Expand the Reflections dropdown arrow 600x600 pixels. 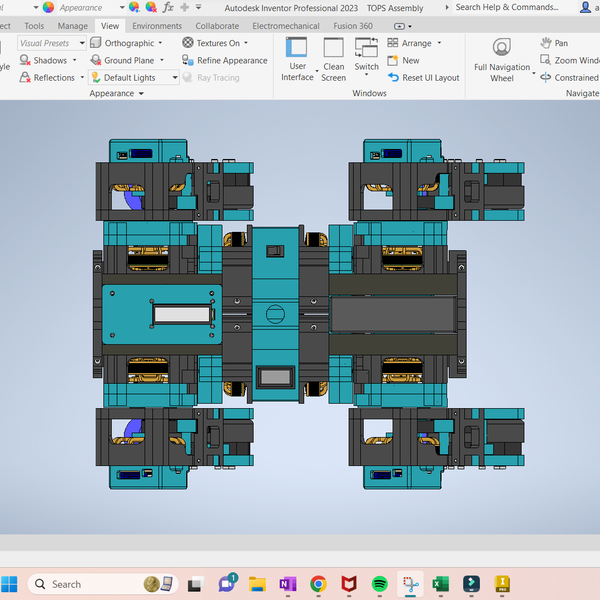coord(82,77)
